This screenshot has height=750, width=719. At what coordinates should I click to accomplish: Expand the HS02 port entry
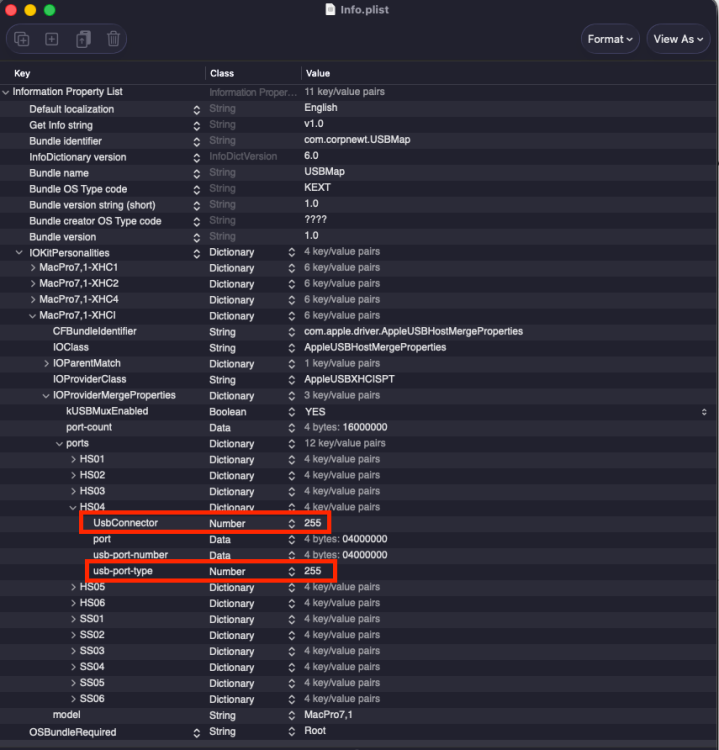73,475
